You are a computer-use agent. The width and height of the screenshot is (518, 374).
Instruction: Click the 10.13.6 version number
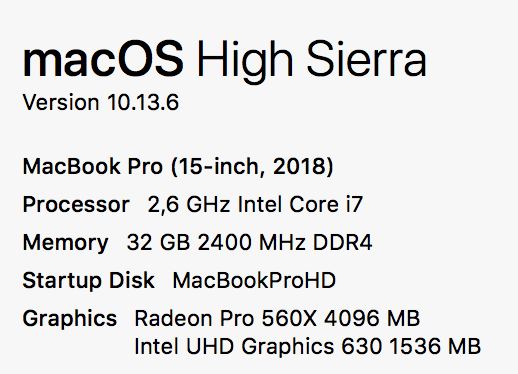[143, 102]
